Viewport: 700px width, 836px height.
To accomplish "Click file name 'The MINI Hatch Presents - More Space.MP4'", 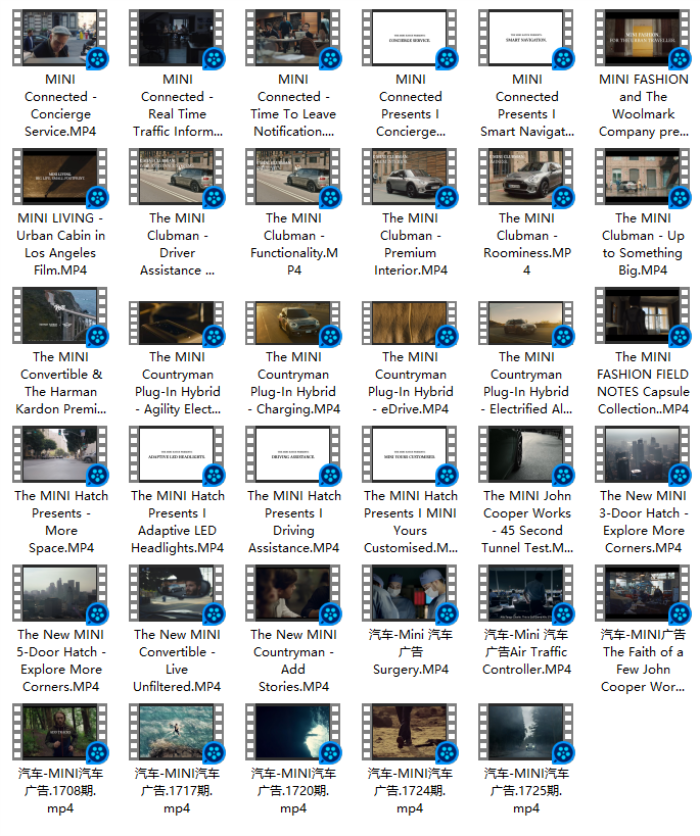I will [x=61, y=521].
